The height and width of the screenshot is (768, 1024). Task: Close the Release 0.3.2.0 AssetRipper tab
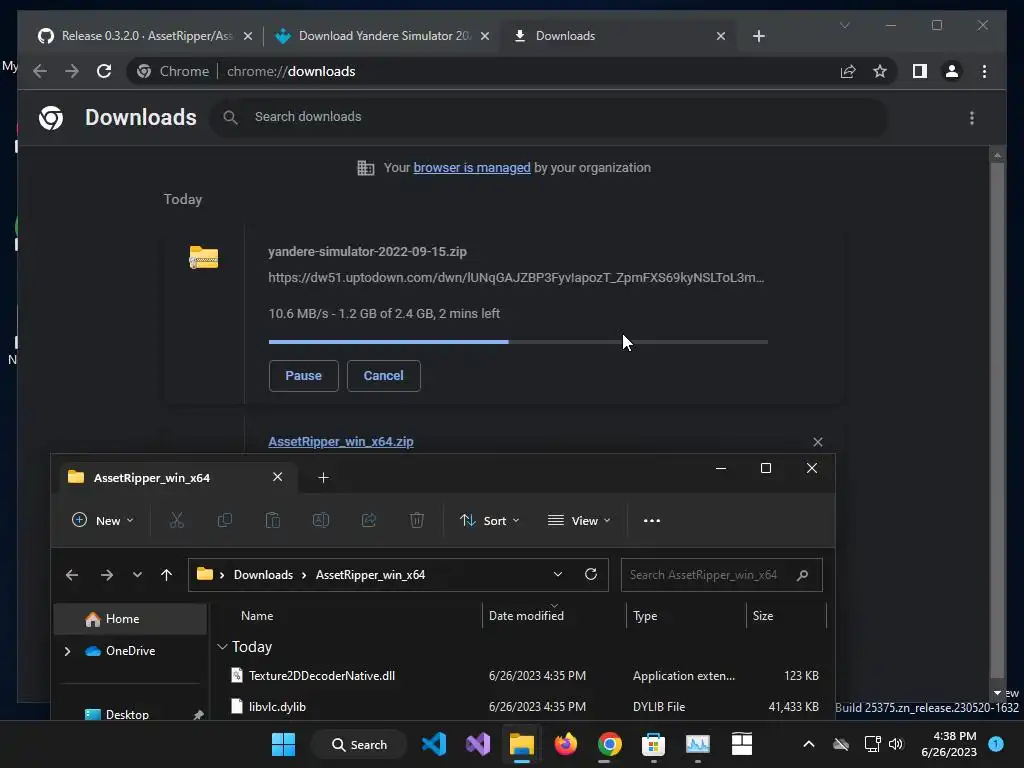pyautogui.click(x=248, y=36)
